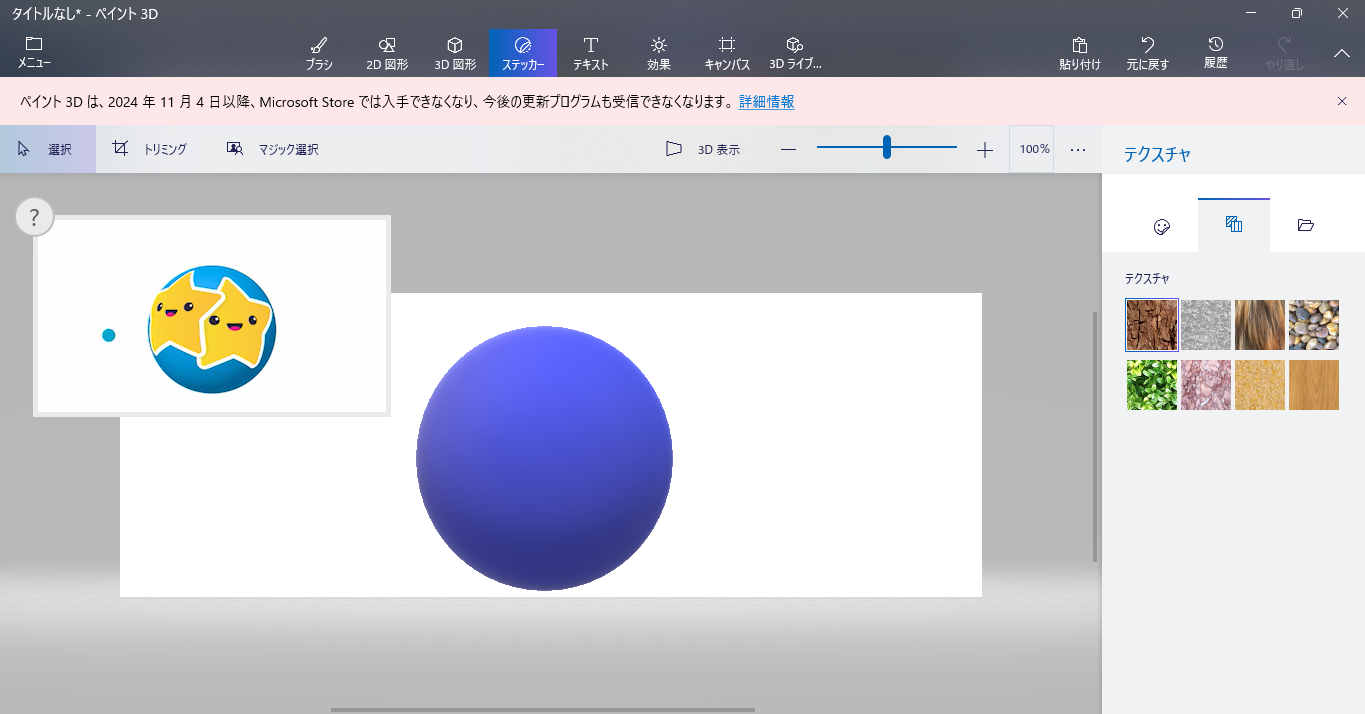Select the Brush (ブラシ) tool
The width and height of the screenshot is (1365, 714).
319,53
